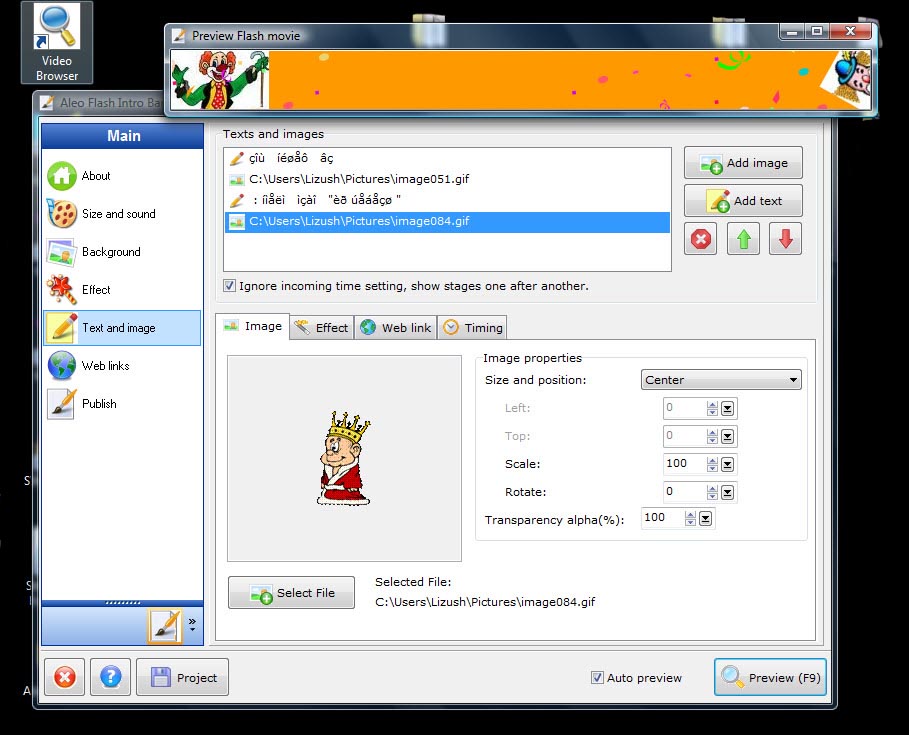This screenshot has width=909, height=735.
Task: Open the Size and position dropdown
Action: point(721,380)
